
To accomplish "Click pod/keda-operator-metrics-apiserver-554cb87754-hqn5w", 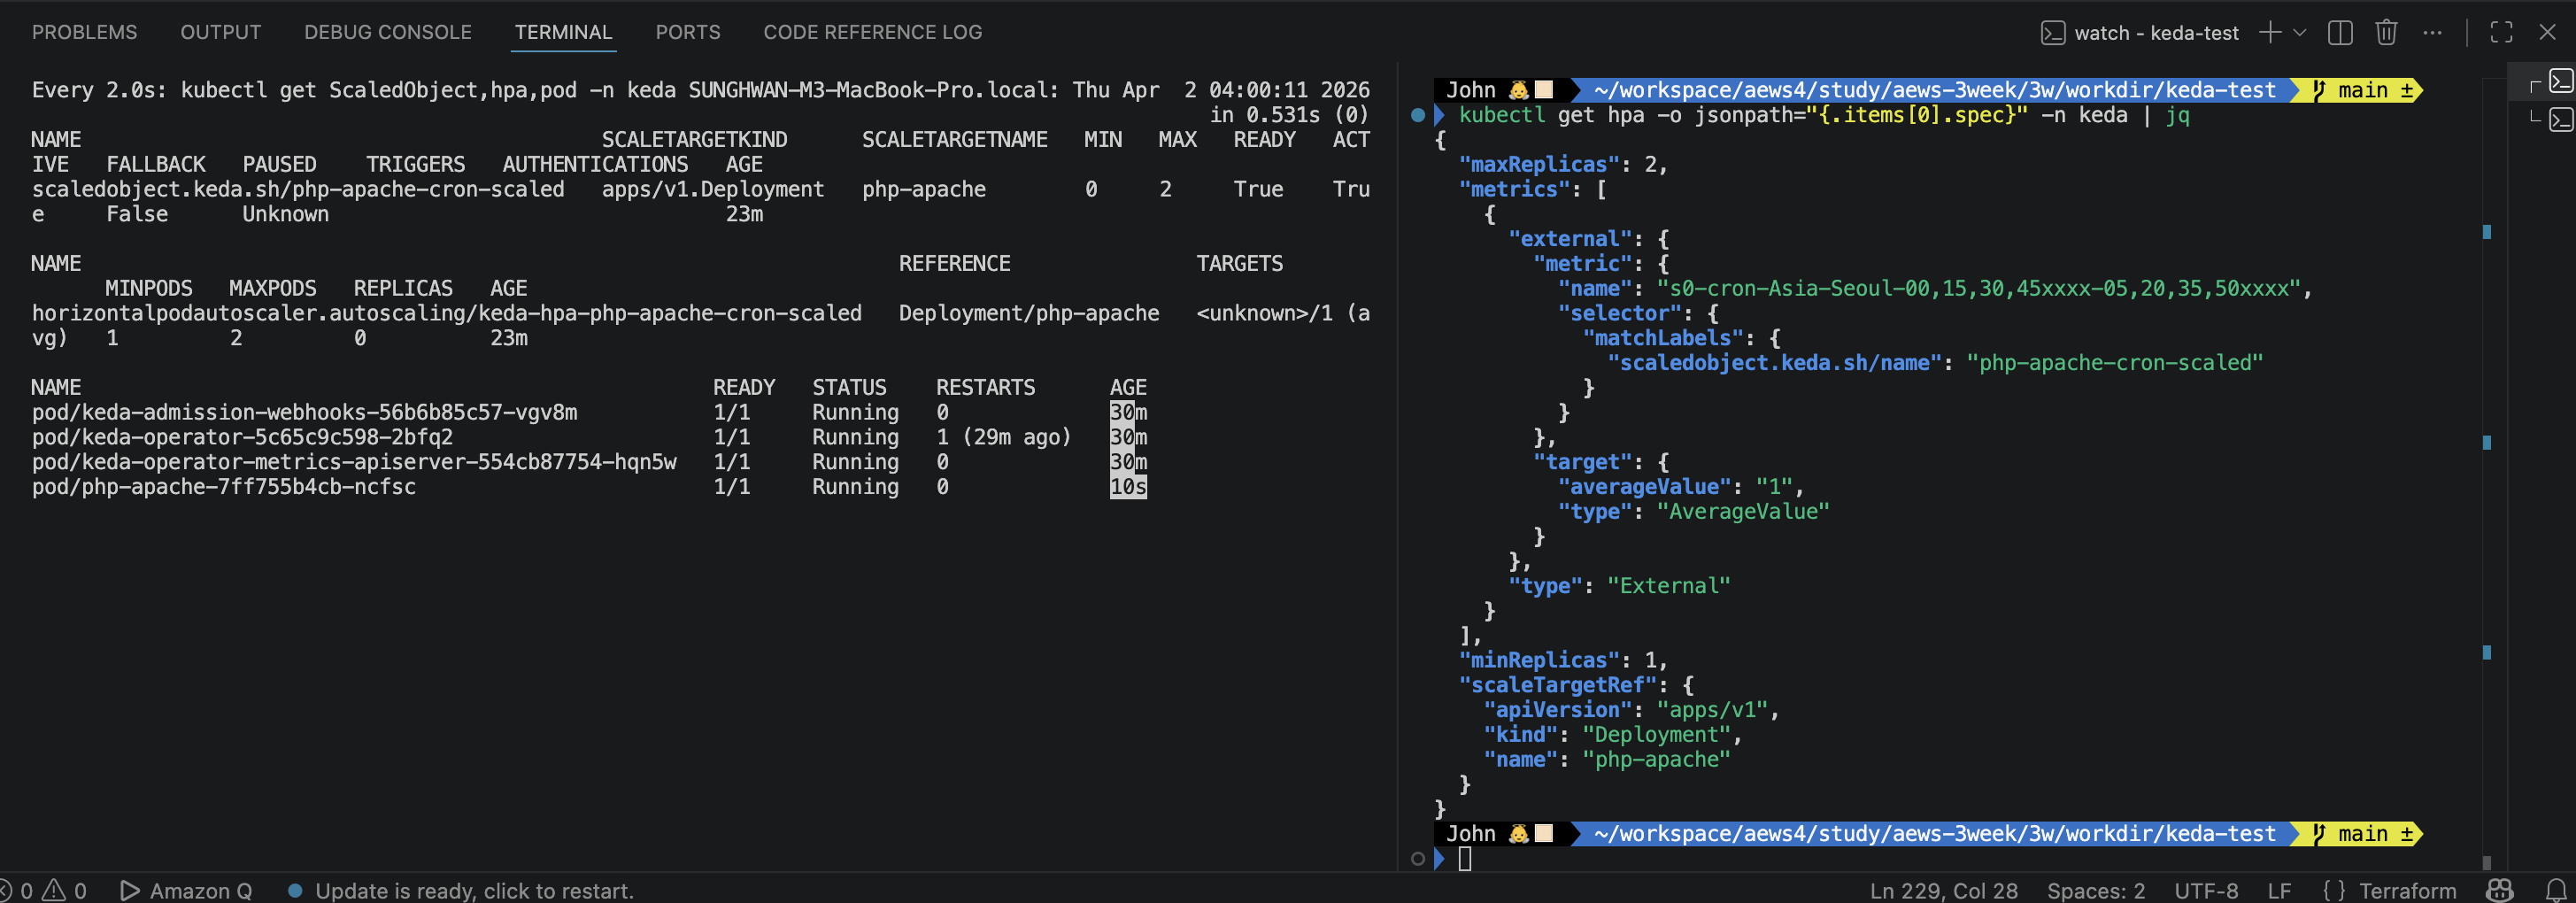I will (x=354, y=462).
